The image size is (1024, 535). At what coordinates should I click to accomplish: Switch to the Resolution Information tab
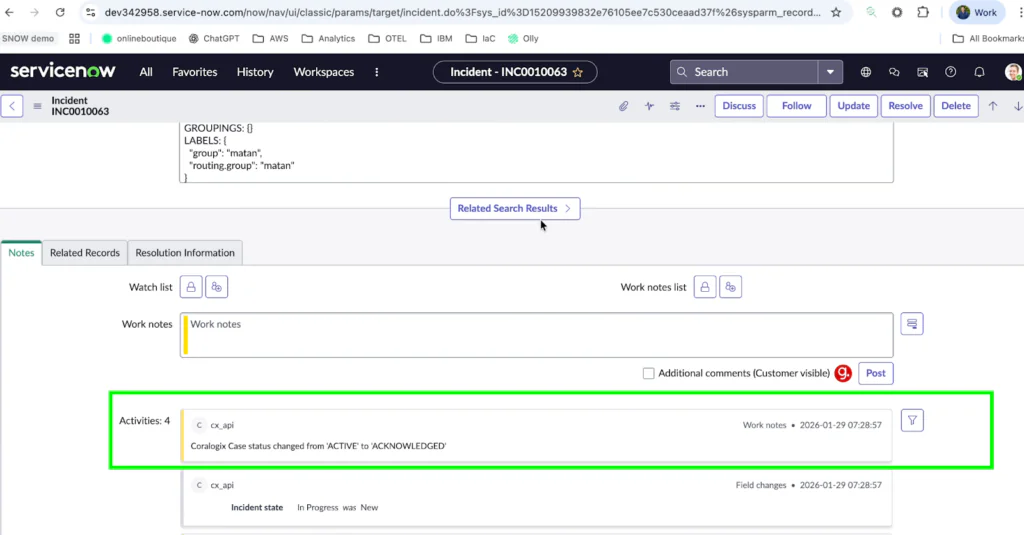(185, 253)
